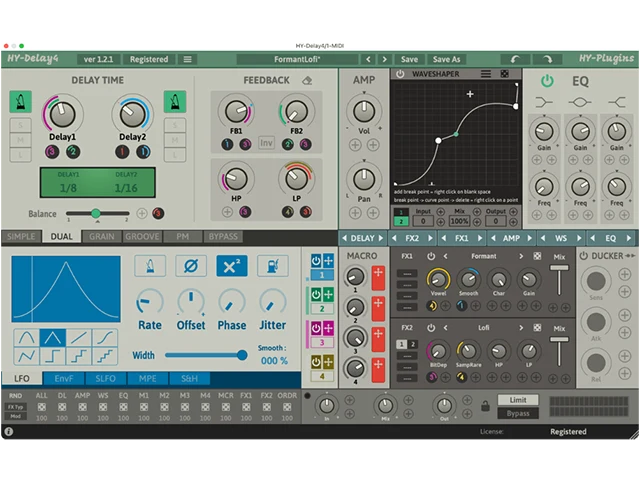Click the LFO metronome sync button
This screenshot has width=640, height=480.
point(150,266)
